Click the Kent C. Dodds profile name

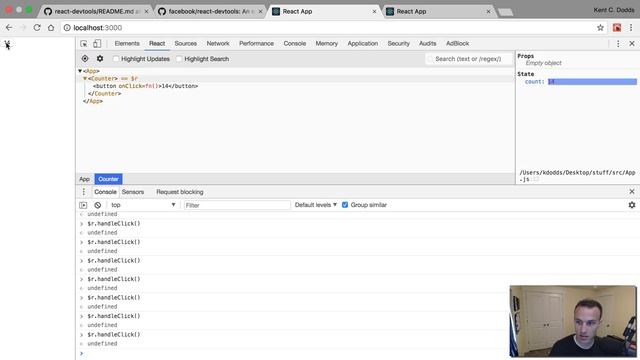coord(613,10)
